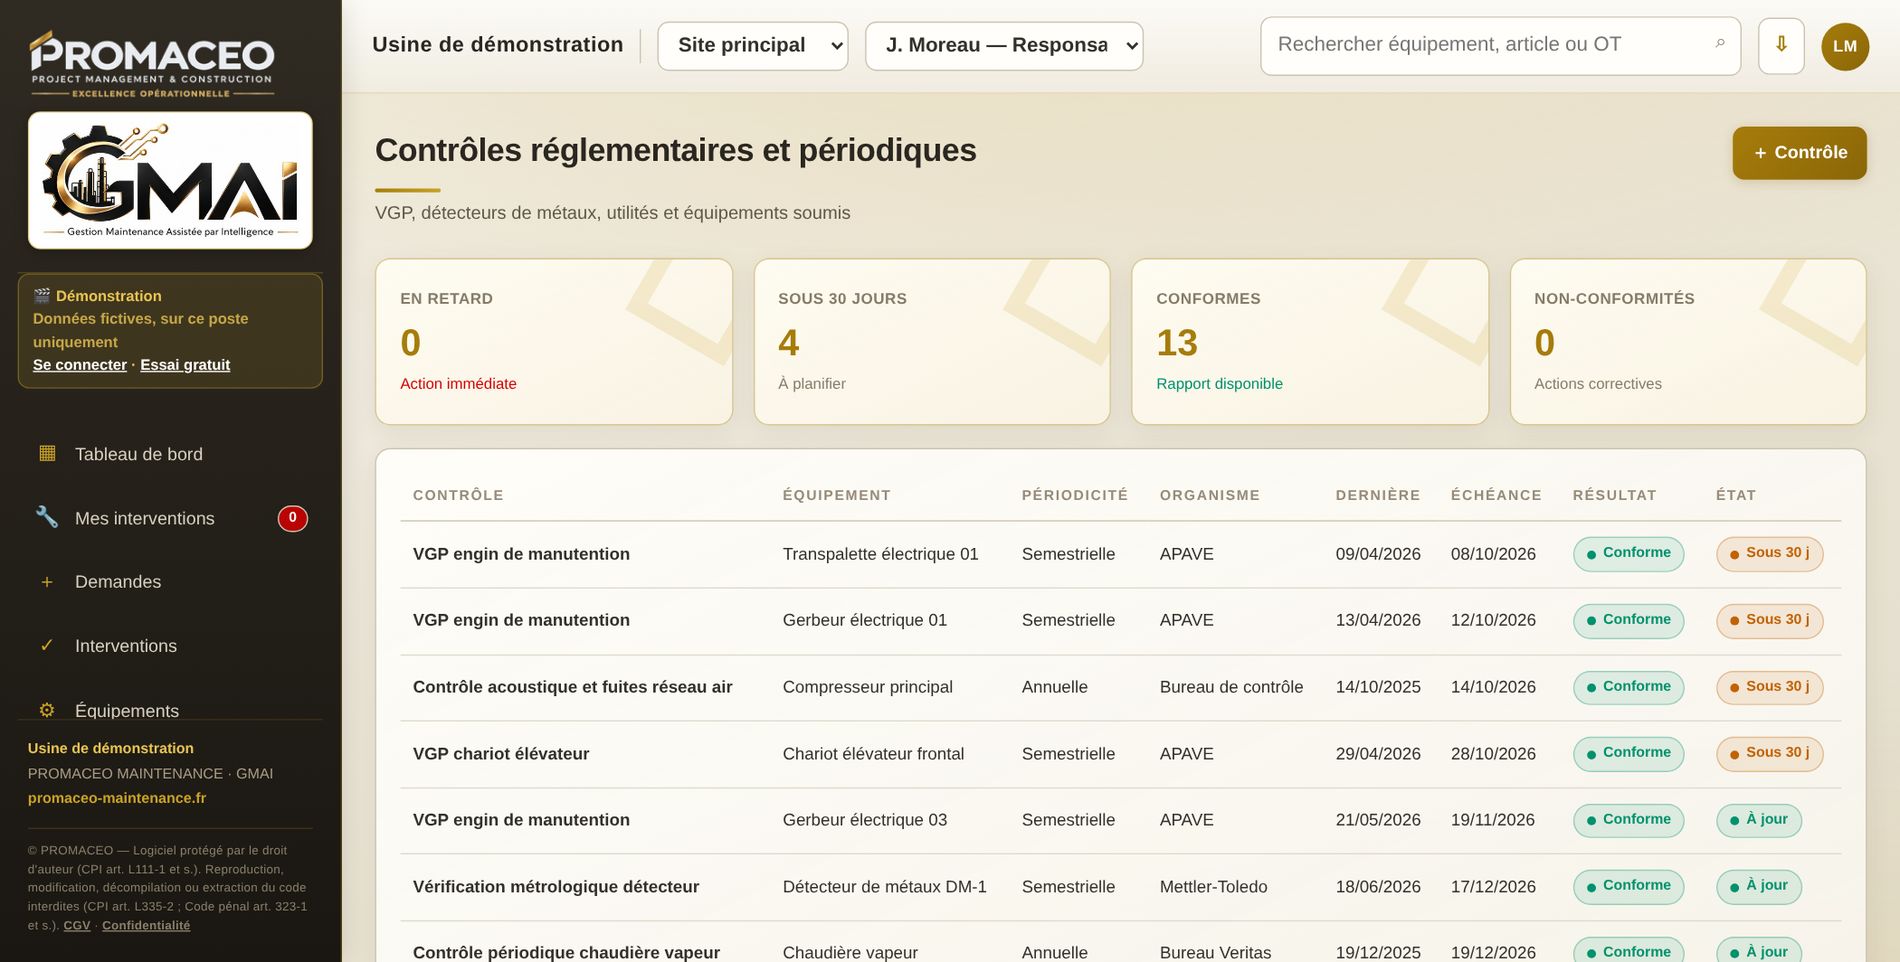Go to Tableau de bord
Viewport: 1900px width, 962px height.
pos(170,454)
